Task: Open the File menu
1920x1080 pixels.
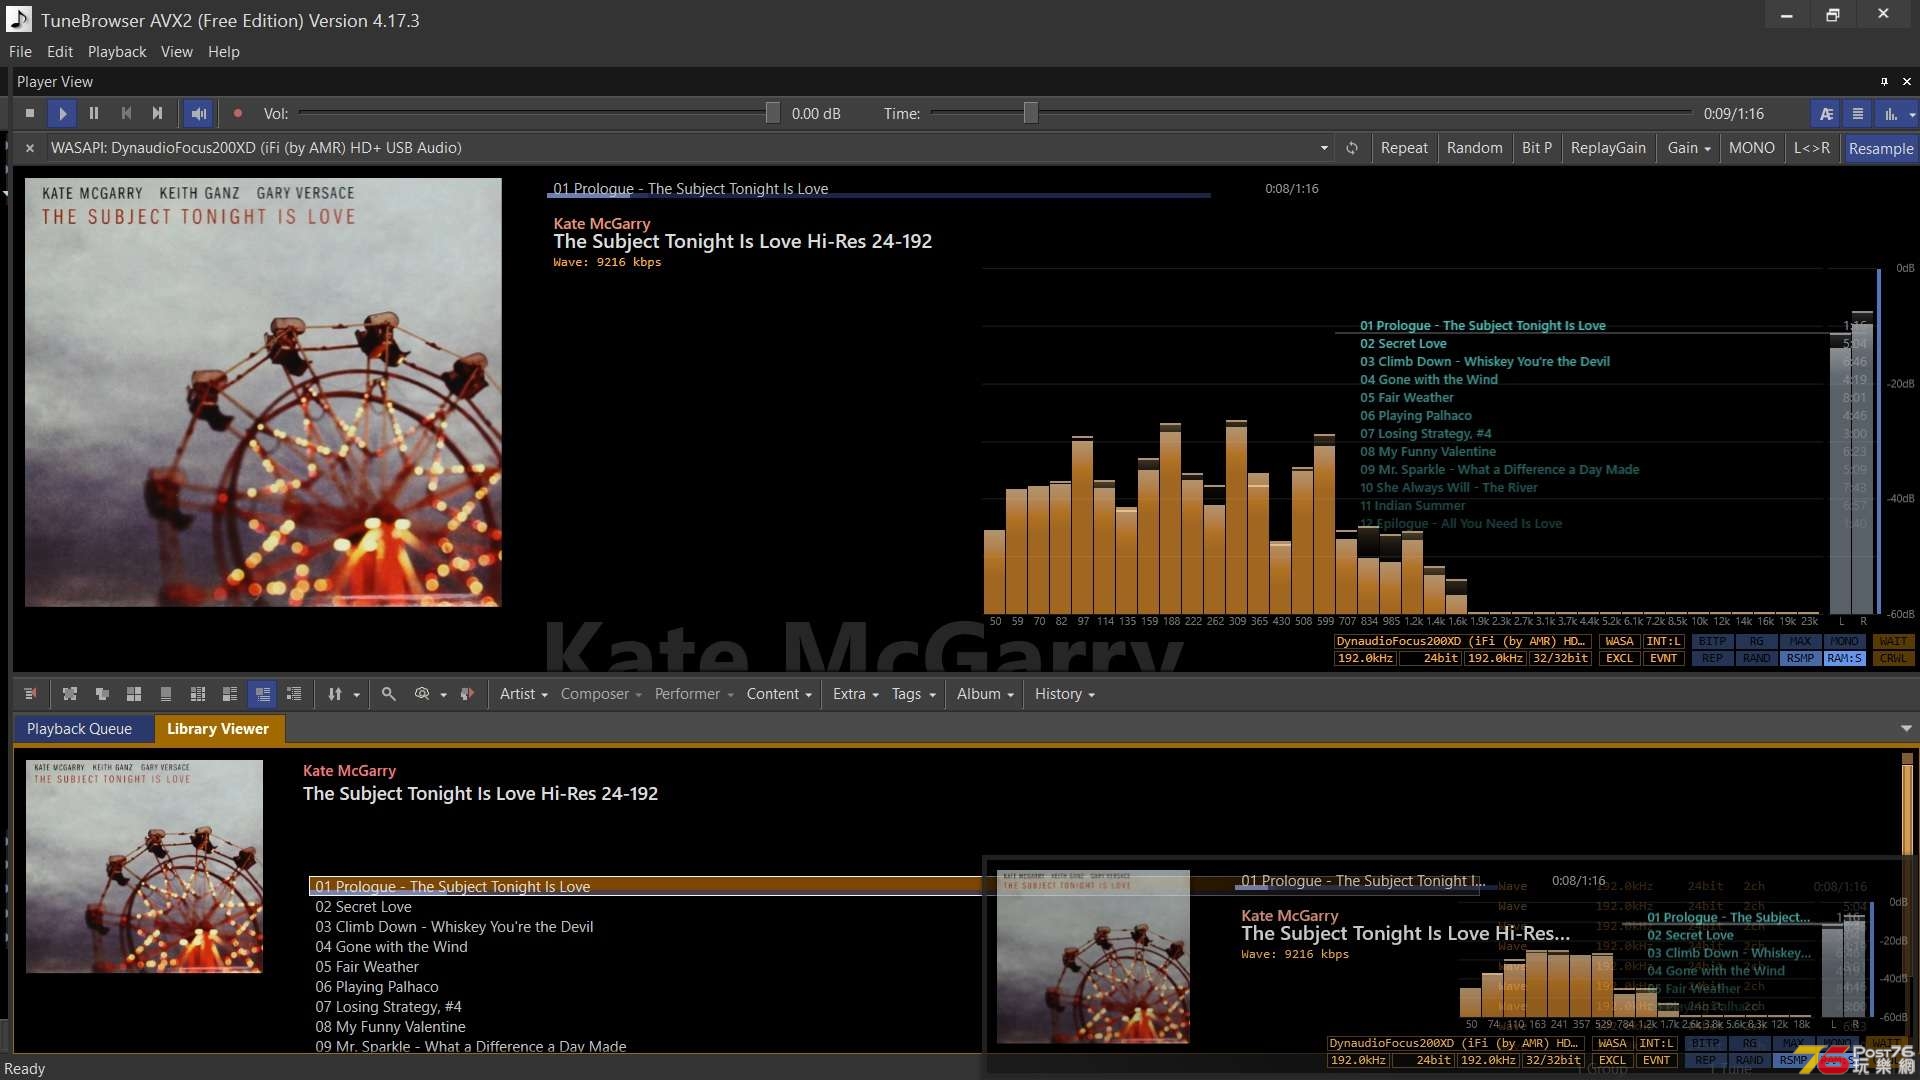Action: click(20, 52)
